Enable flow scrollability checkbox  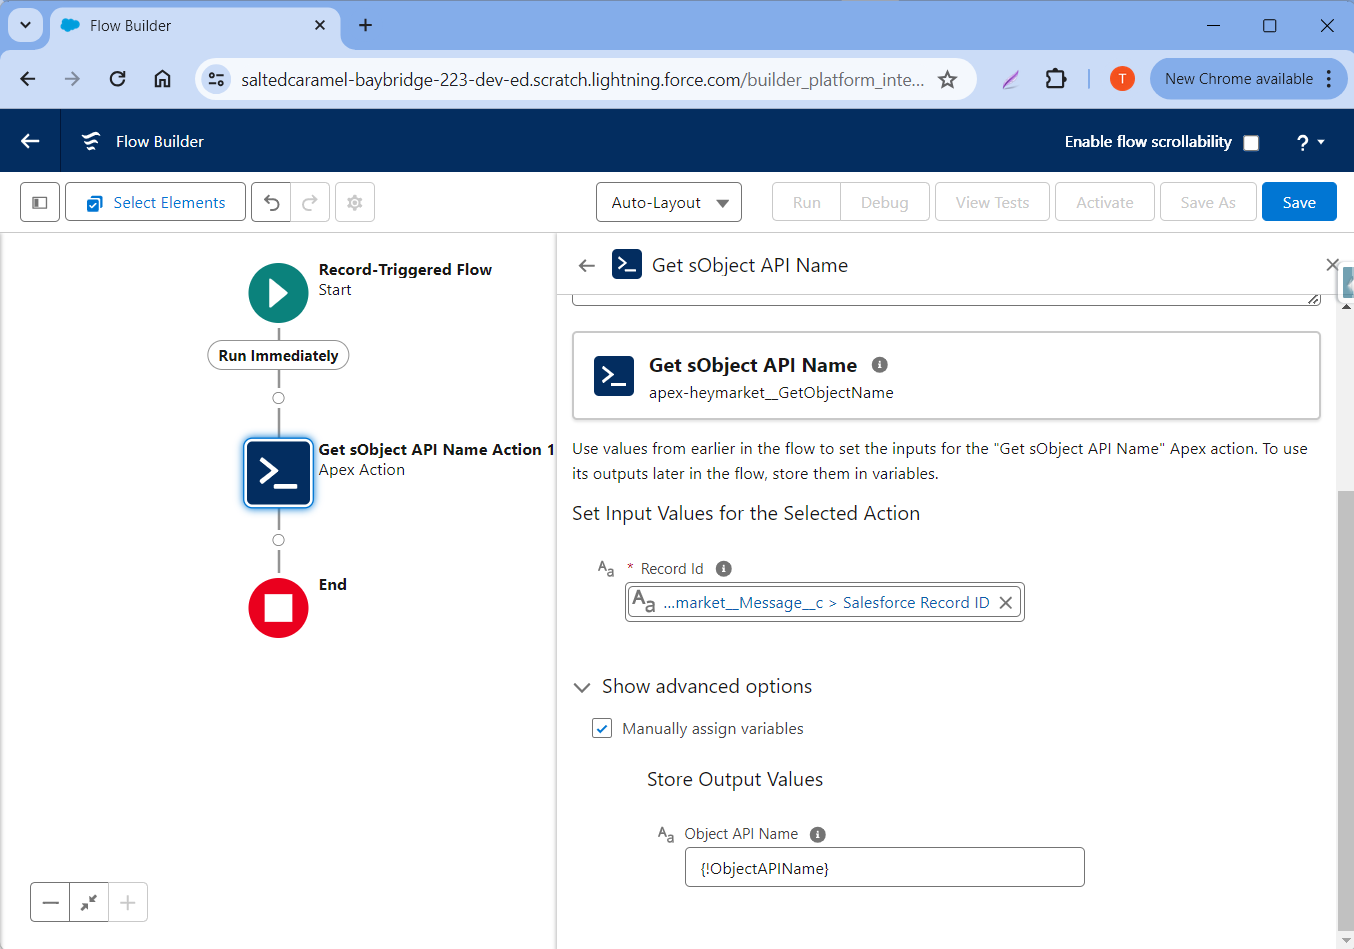click(1251, 142)
